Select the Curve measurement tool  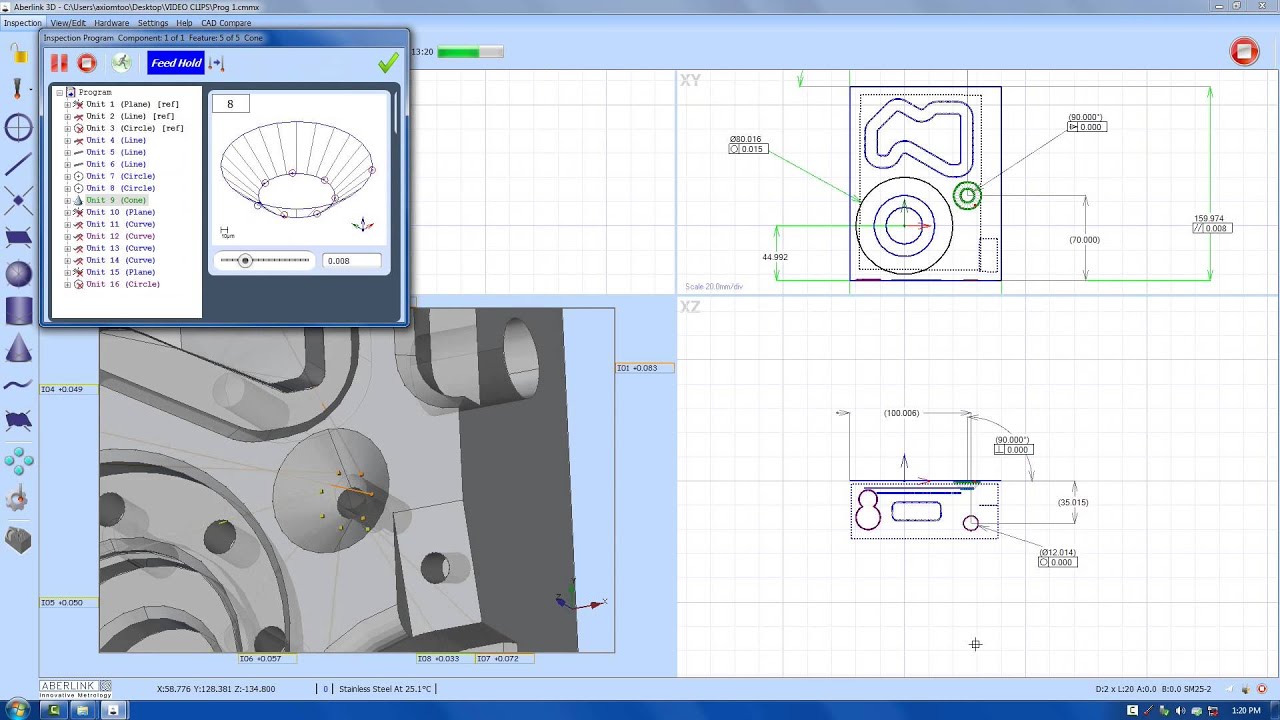point(18,385)
